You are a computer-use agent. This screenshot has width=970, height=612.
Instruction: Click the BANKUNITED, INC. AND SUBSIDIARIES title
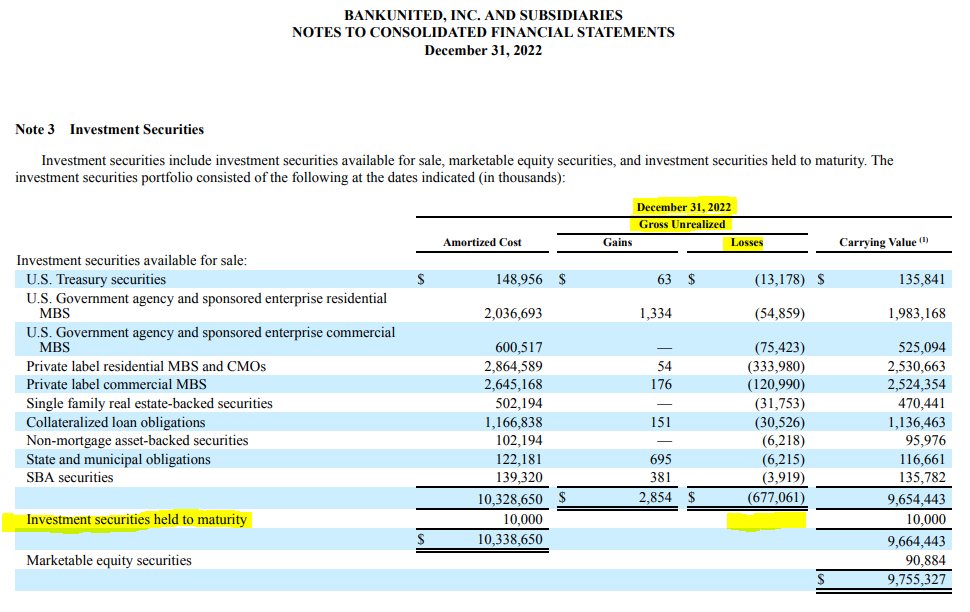483,15
